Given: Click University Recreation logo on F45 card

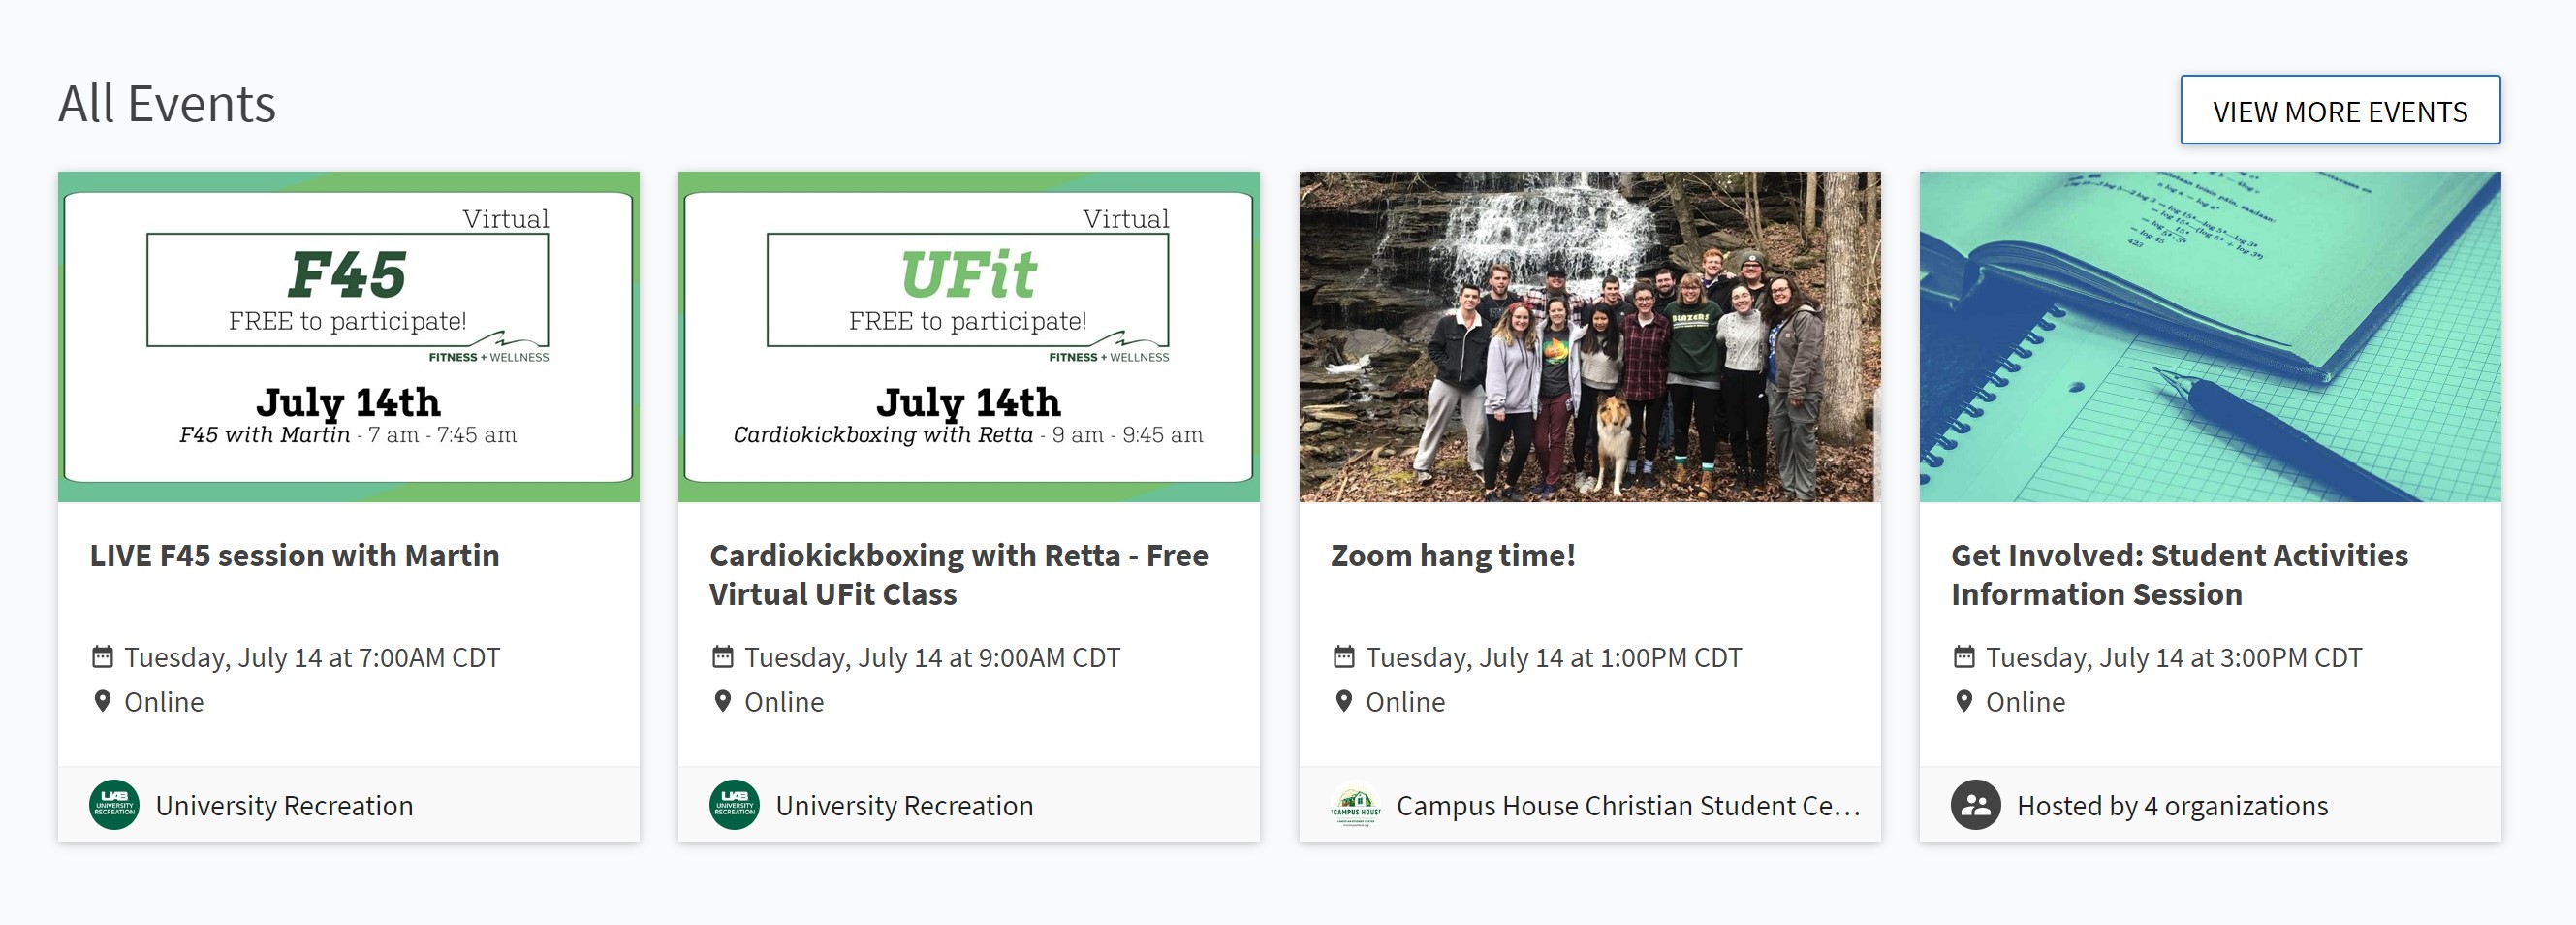Looking at the screenshot, I should tap(114, 805).
